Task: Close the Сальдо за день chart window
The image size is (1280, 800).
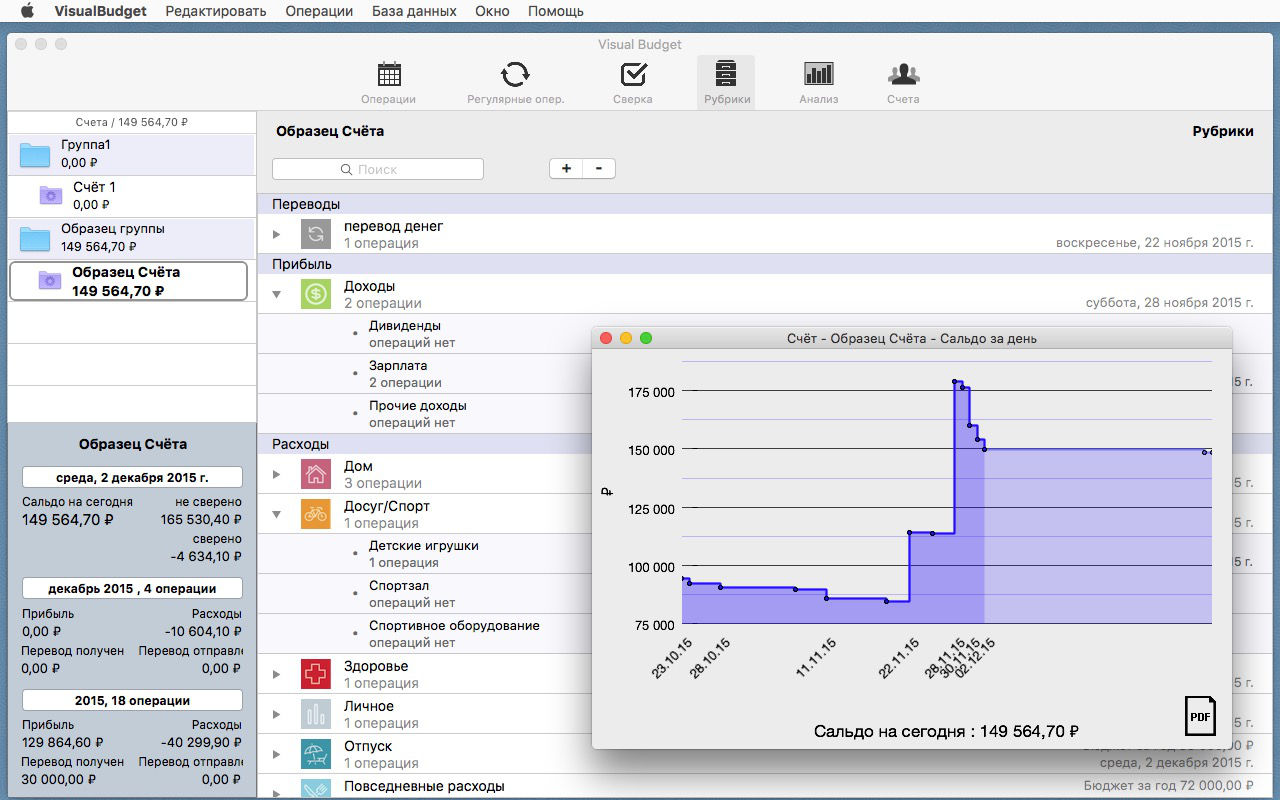Action: (606, 338)
